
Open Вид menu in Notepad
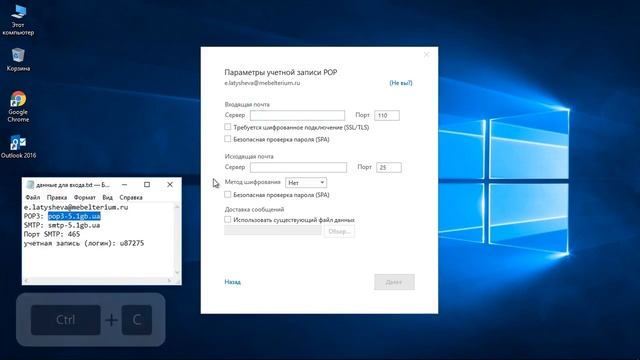(107, 197)
